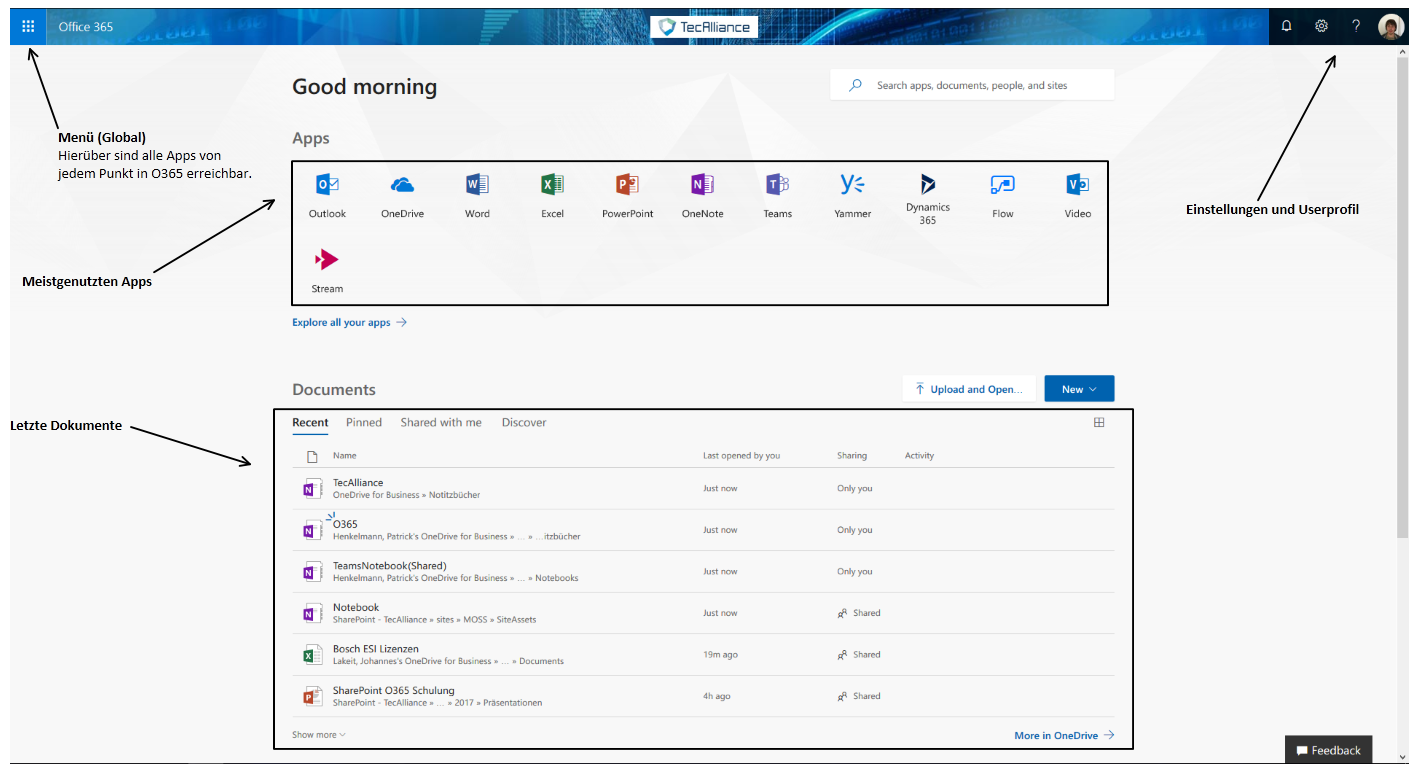Image resolution: width=1423 pixels, height=781 pixels.
Task: Click the 19m ago timestamp
Action: click(x=720, y=655)
